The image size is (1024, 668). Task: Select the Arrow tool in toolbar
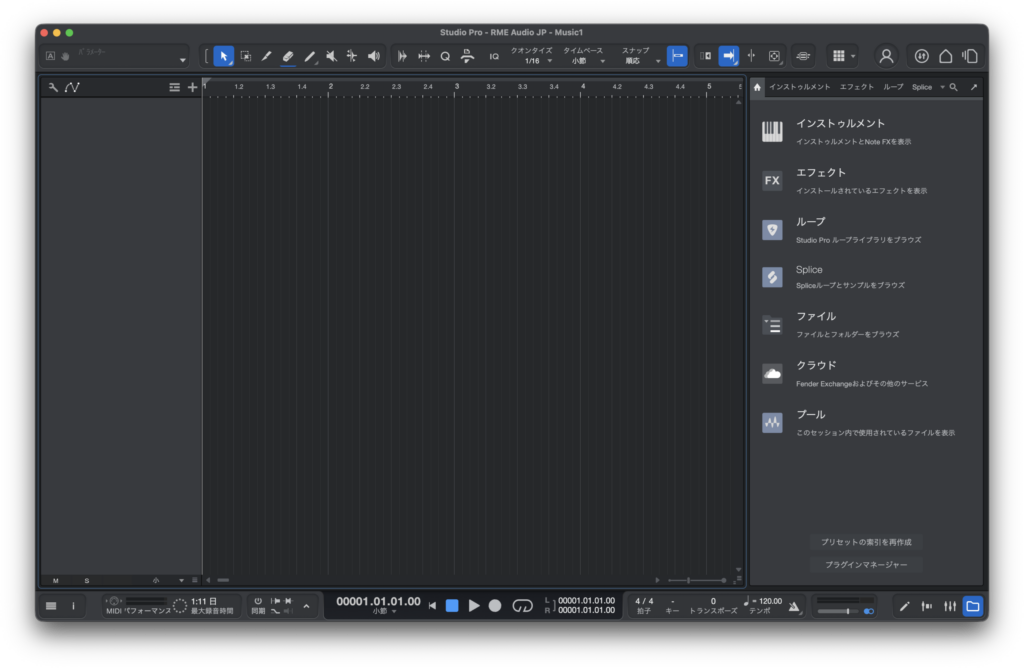[x=224, y=56]
